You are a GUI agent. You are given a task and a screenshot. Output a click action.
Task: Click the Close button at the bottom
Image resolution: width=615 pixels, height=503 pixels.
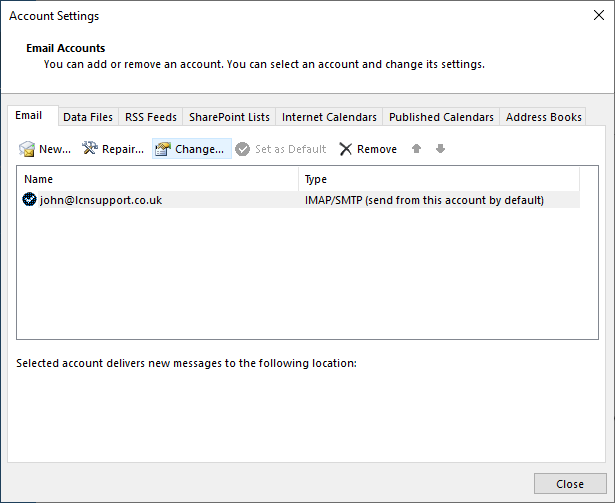pyautogui.click(x=570, y=484)
